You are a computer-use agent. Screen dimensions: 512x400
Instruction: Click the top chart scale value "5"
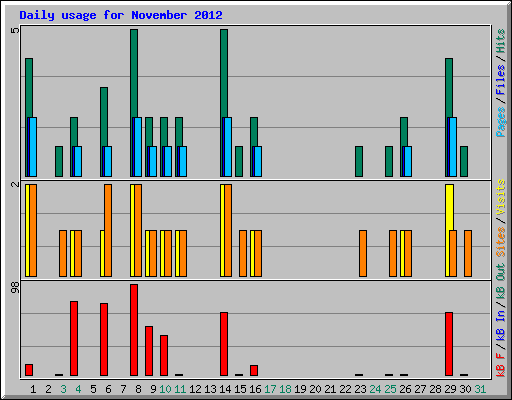point(15,31)
